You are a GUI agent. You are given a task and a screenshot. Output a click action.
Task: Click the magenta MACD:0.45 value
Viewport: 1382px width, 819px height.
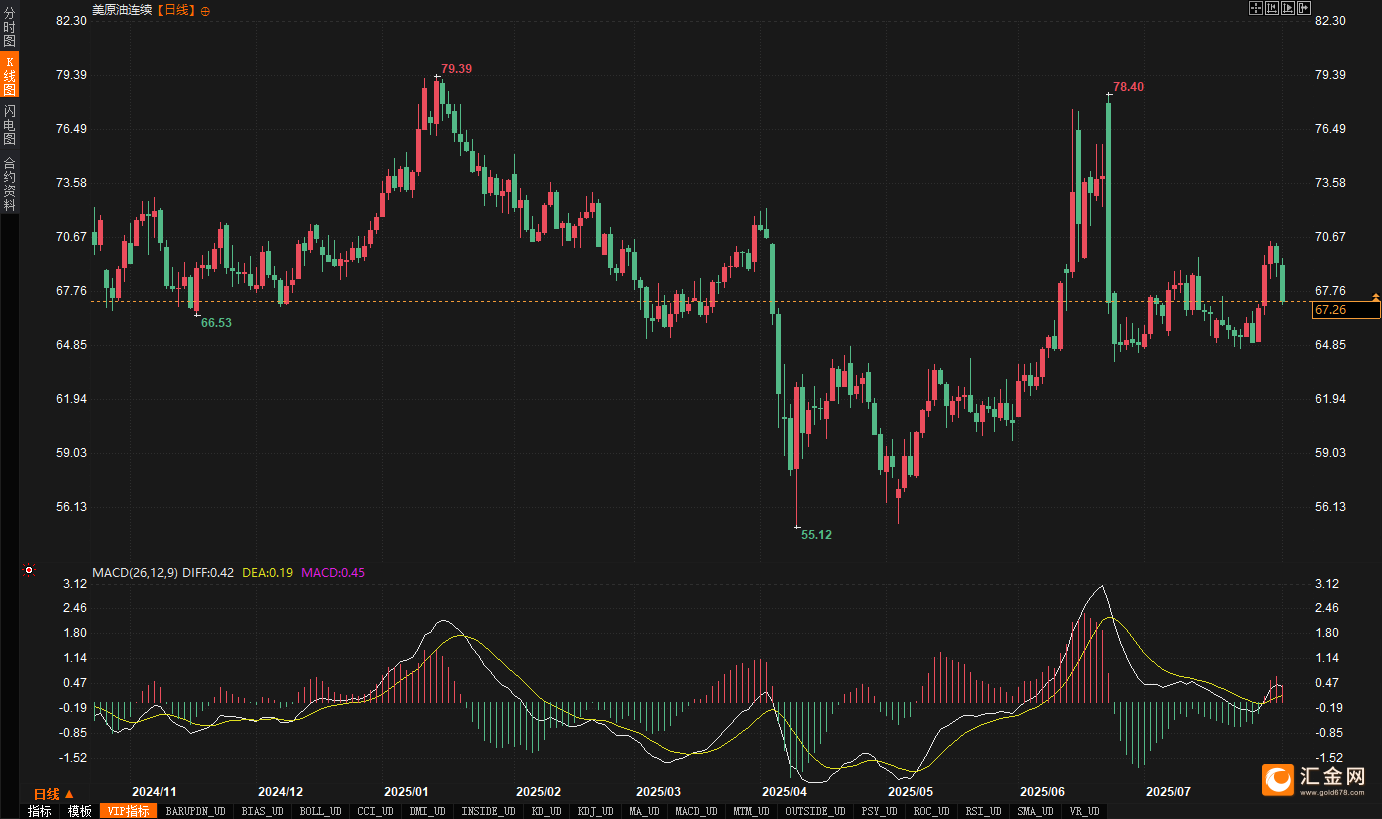point(333,573)
